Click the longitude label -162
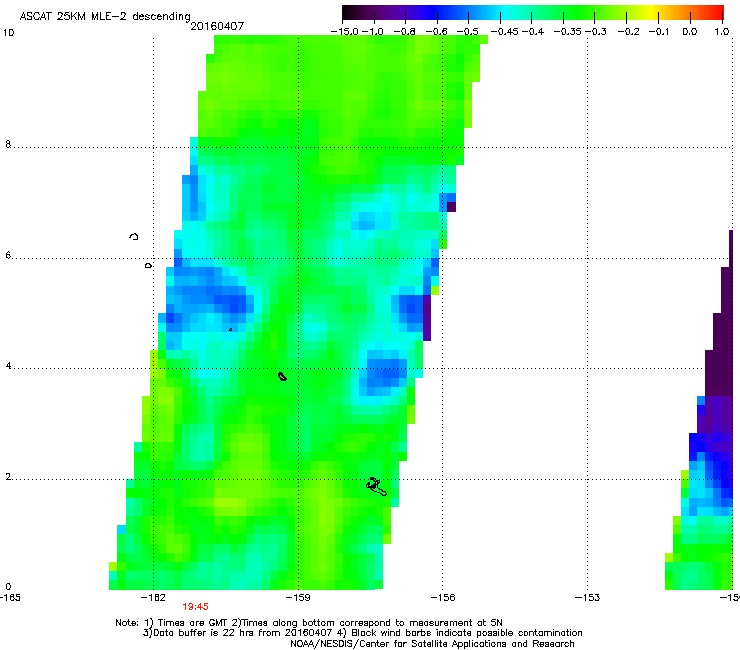This screenshot has width=740, height=650. coord(153,598)
